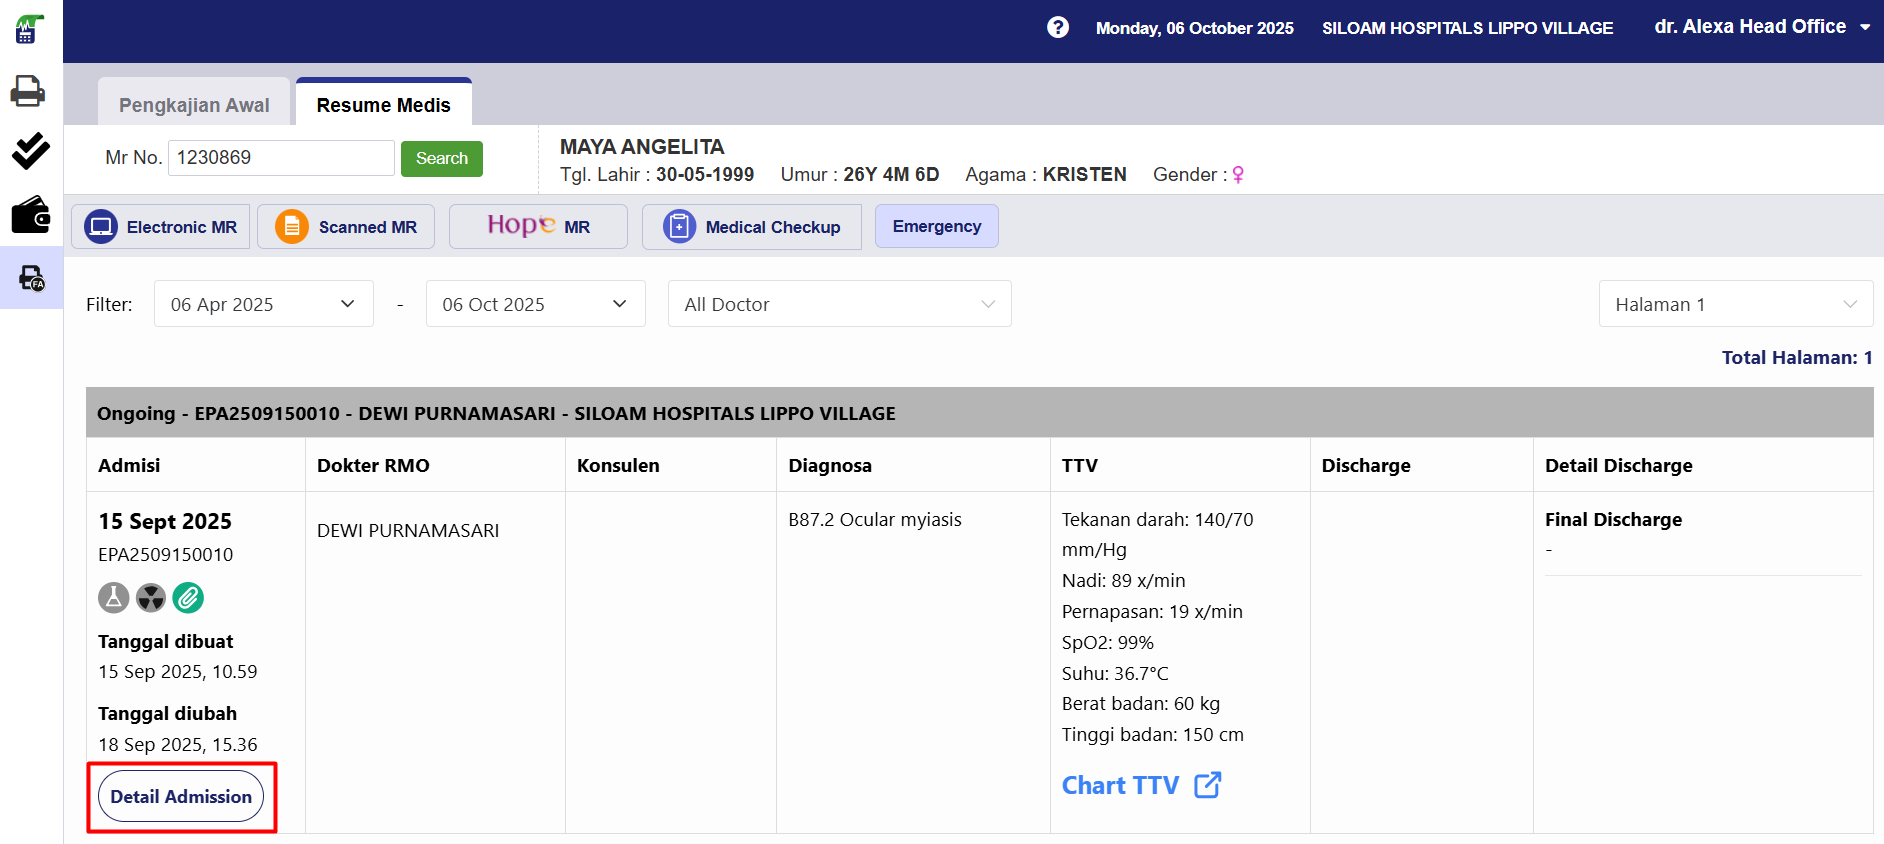This screenshot has width=1884, height=844.
Task: Click the double checkmark sidebar icon
Action: (30, 151)
